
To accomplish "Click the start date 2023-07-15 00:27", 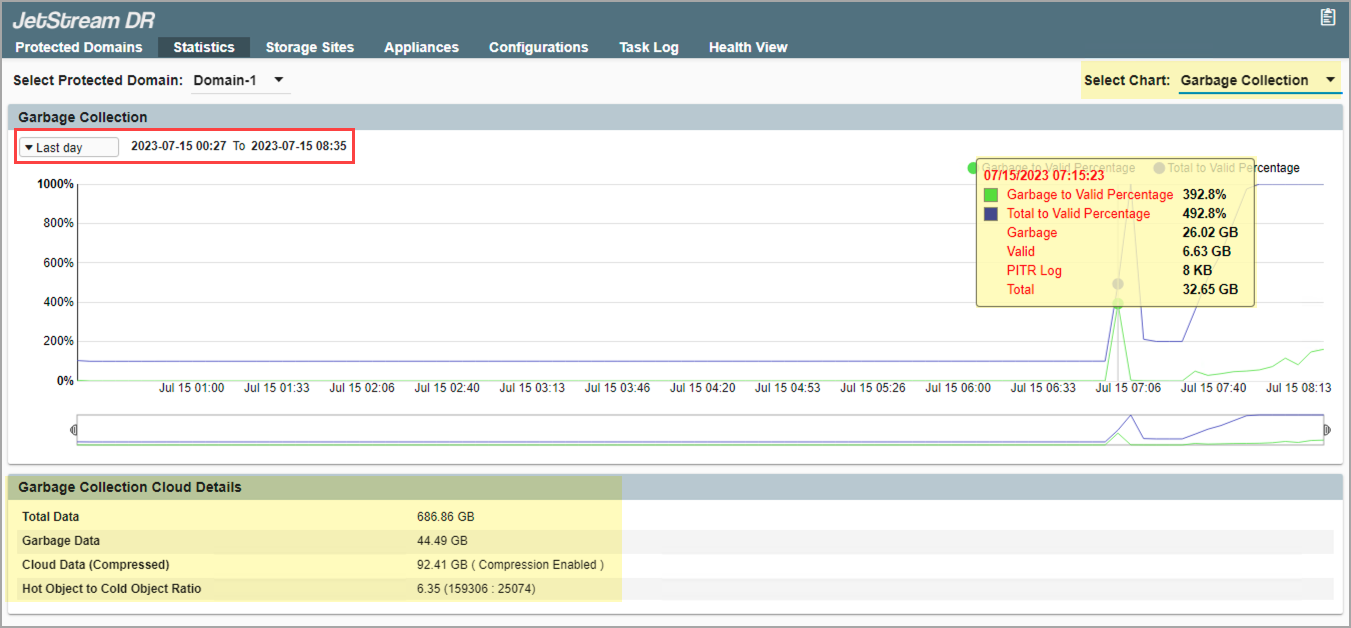I will (x=178, y=146).
